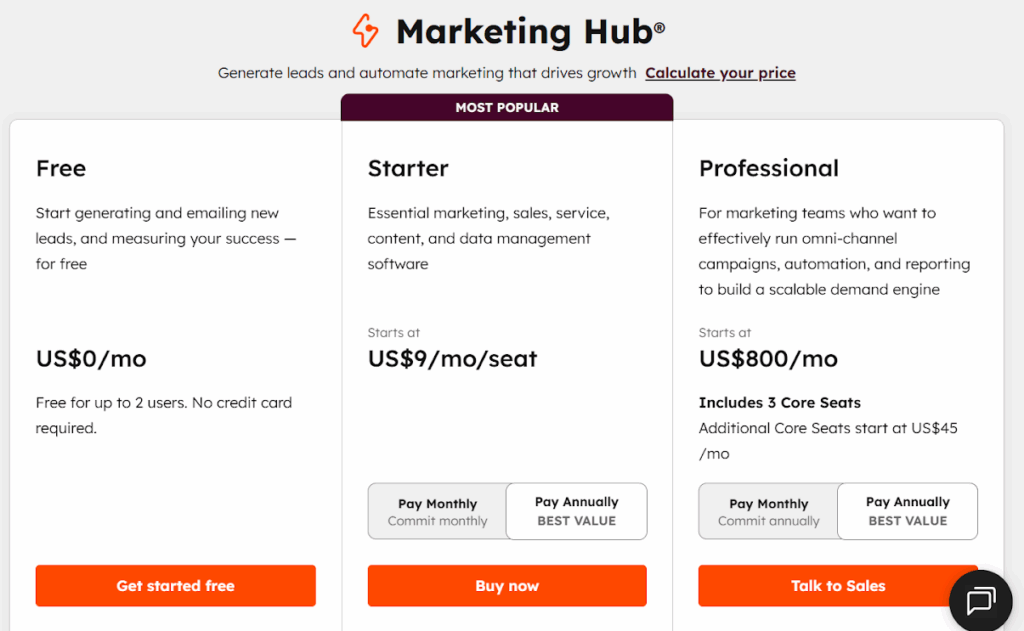This screenshot has width=1024, height=631.
Task: Click the Talk to Sales button
Action: (x=838, y=586)
